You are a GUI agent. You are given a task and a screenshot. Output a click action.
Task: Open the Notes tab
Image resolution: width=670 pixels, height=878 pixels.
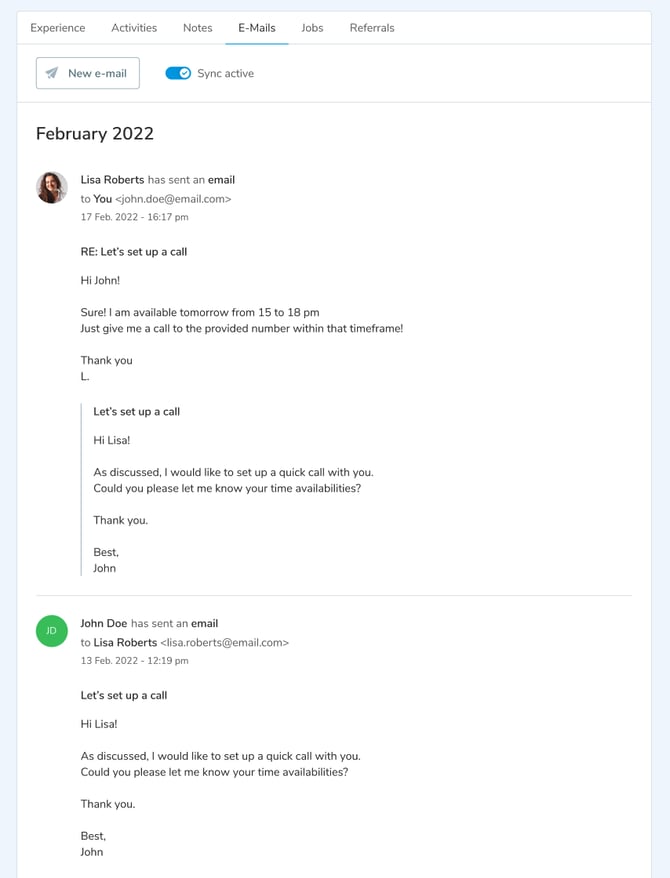[x=198, y=28]
